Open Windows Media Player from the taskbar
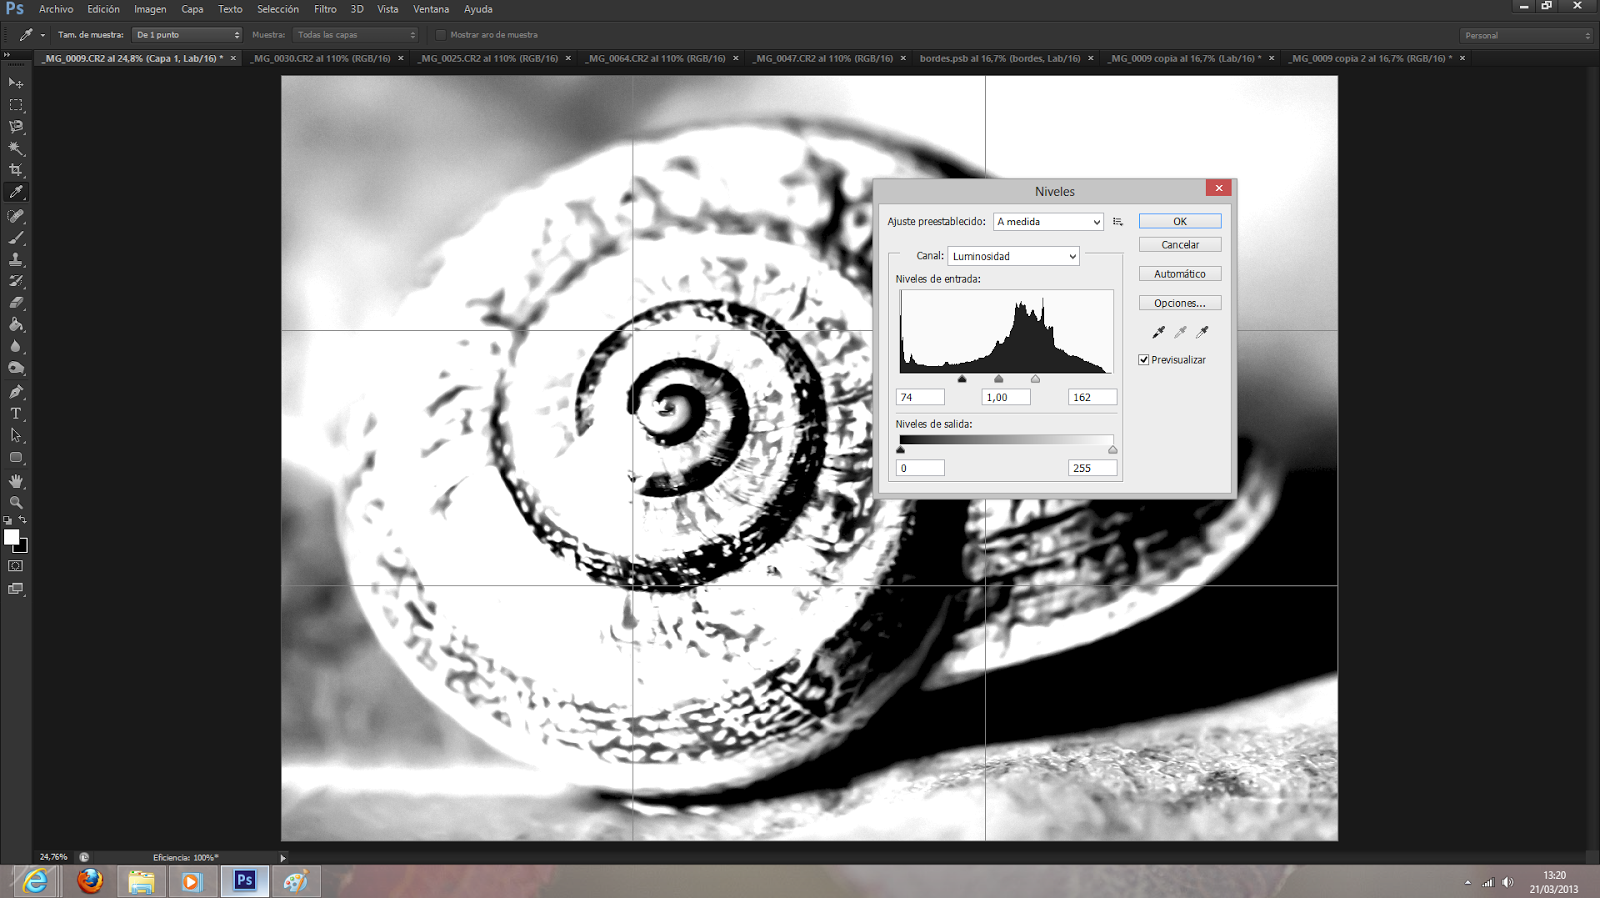This screenshot has height=898, width=1600. (191, 881)
